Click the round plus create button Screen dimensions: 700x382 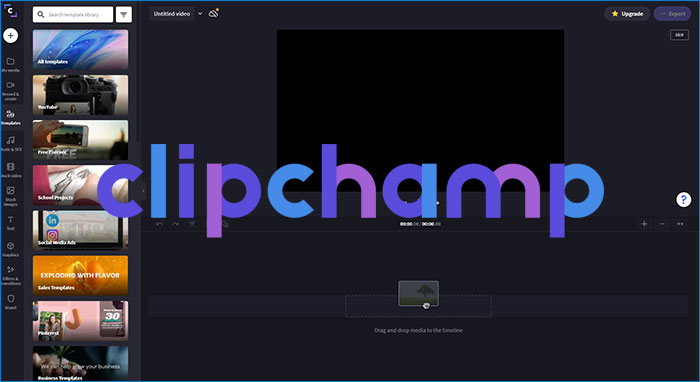(11, 36)
